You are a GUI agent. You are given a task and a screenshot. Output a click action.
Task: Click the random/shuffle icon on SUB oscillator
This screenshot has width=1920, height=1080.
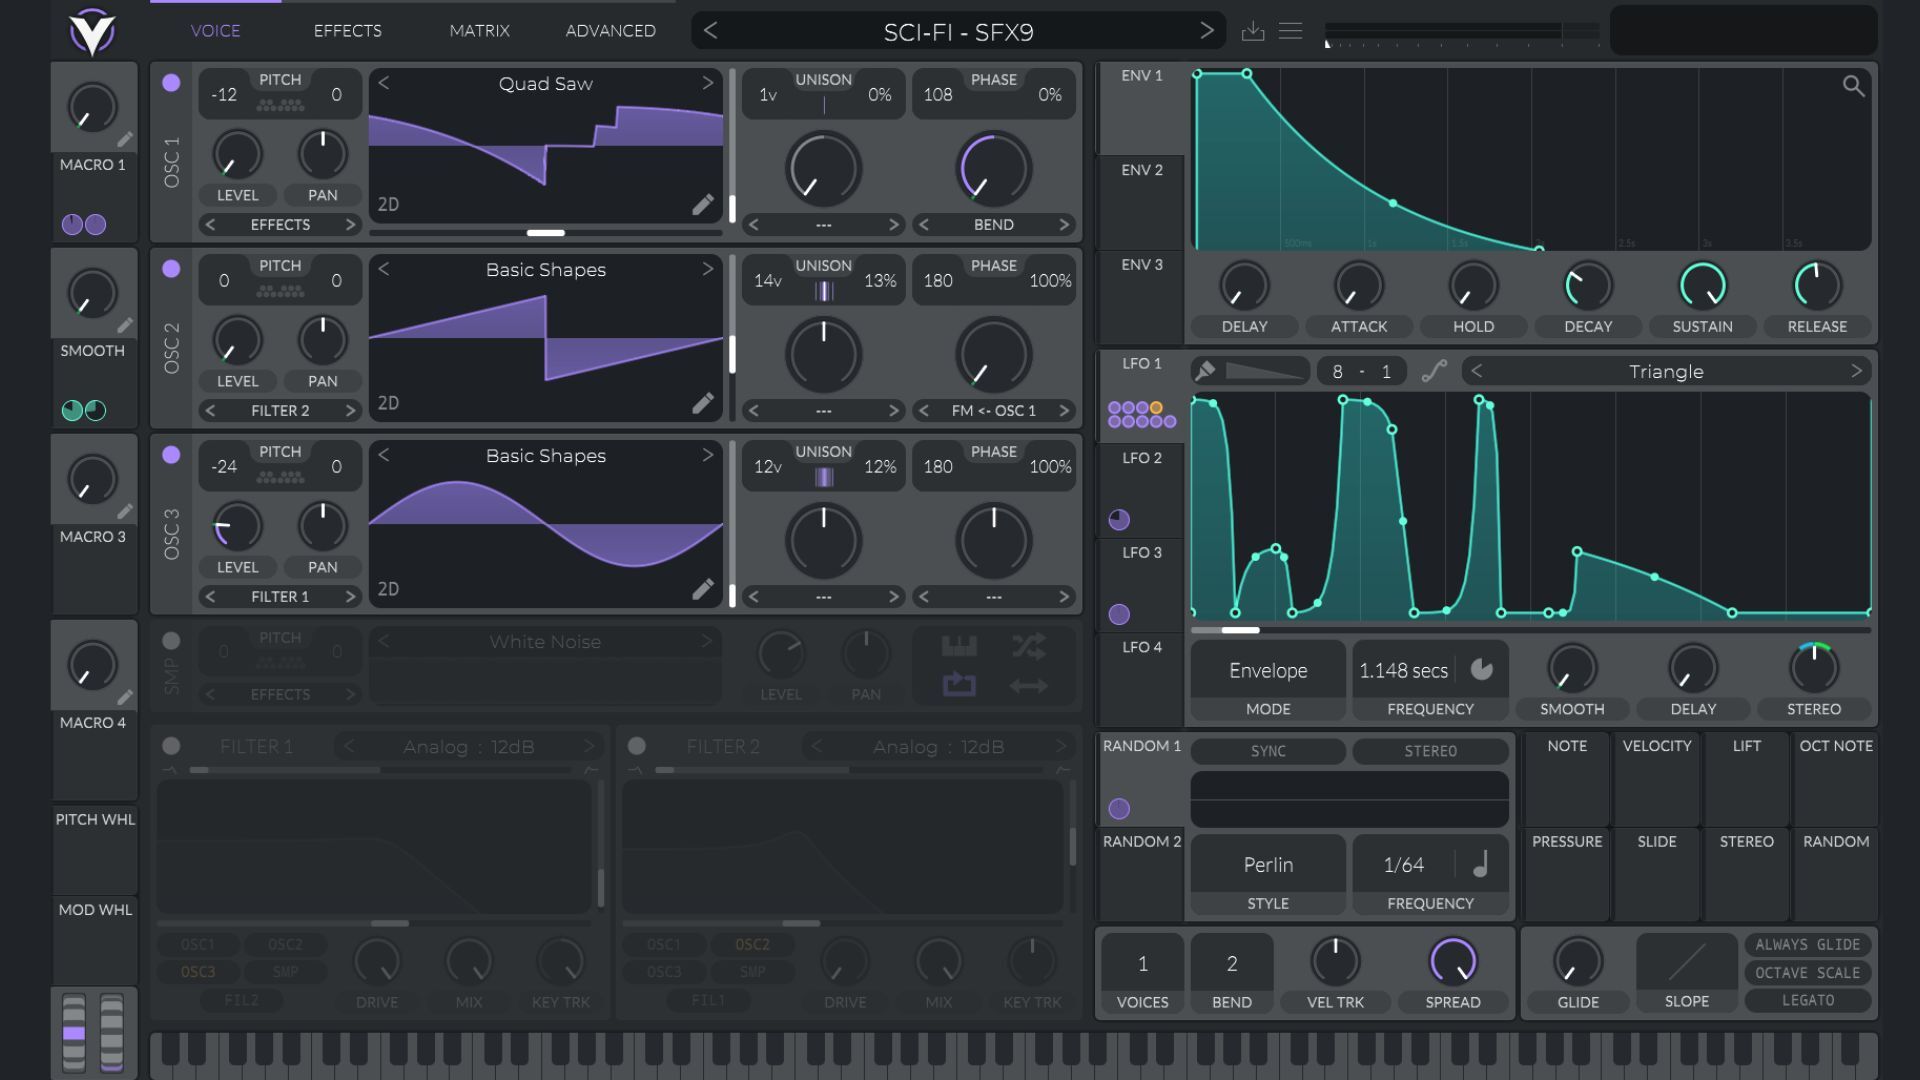click(1029, 647)
